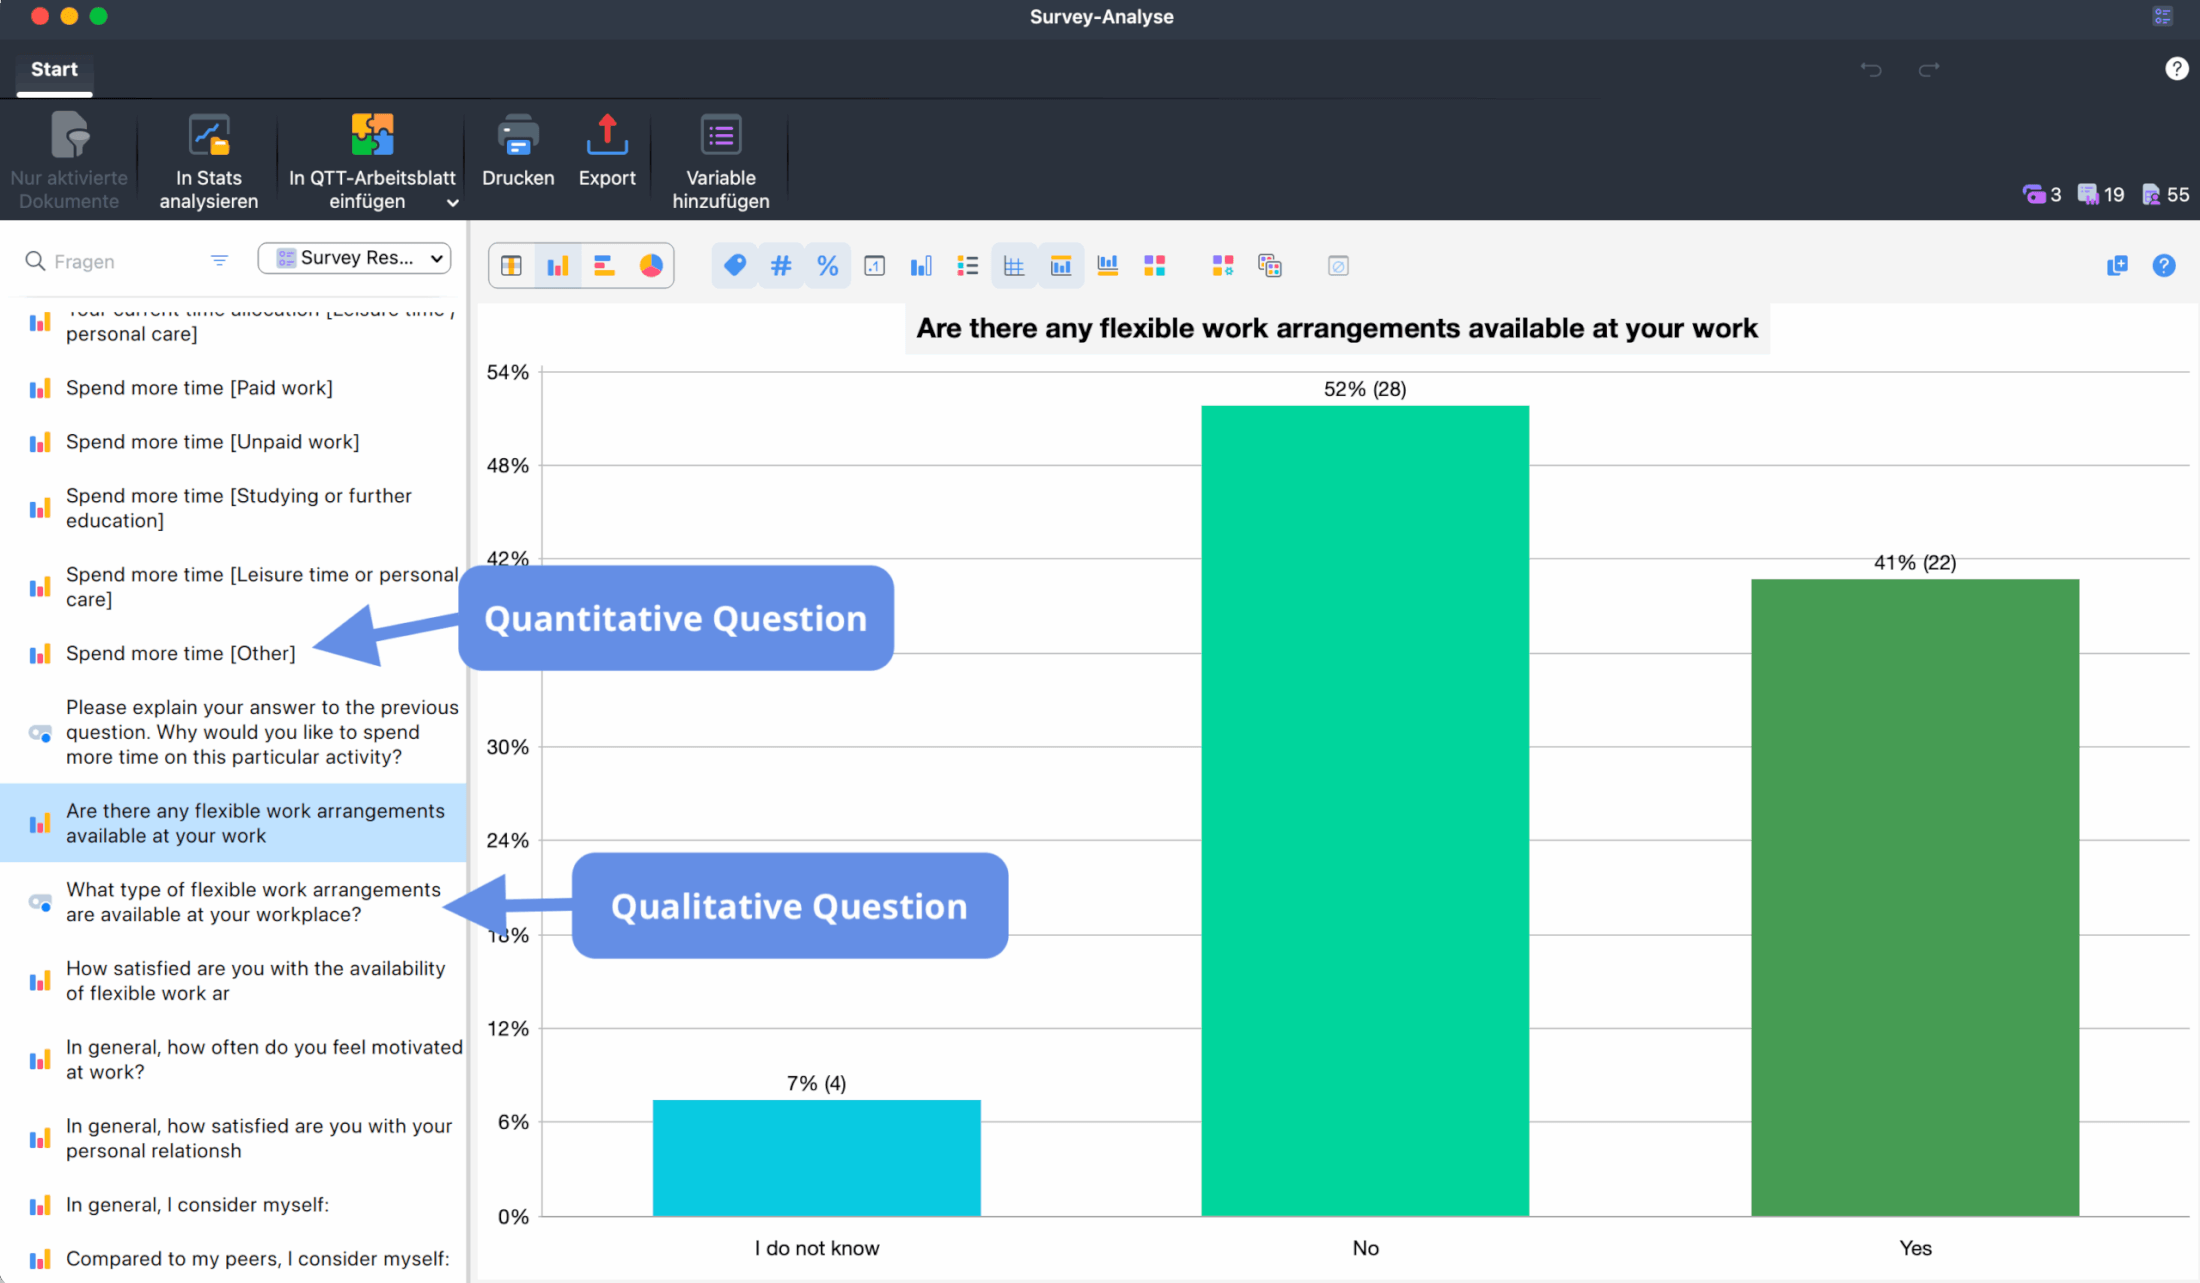Screen dimensions: 2200x1283
Task: Open question filter icon beside search
Action: pyautogui.click(x=219, y=261)
